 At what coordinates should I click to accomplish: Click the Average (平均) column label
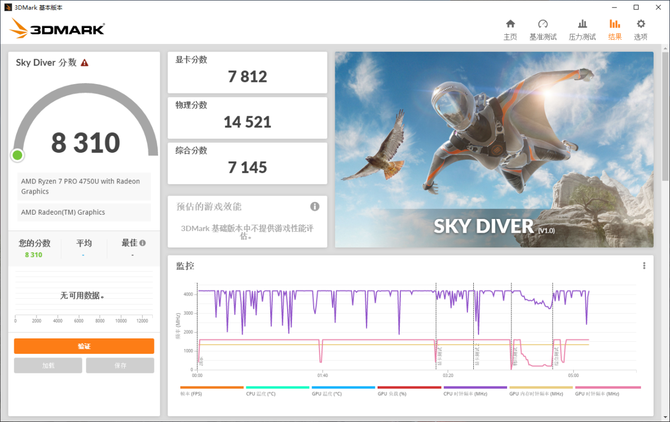84,243
